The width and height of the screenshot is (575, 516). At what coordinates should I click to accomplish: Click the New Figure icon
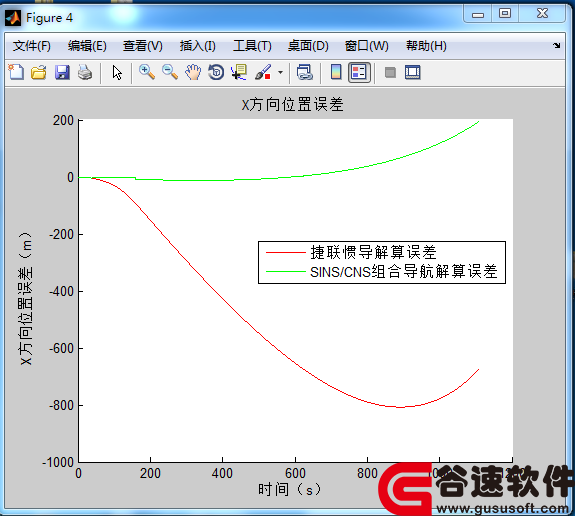pyautogui.click(x=16, y=72)
